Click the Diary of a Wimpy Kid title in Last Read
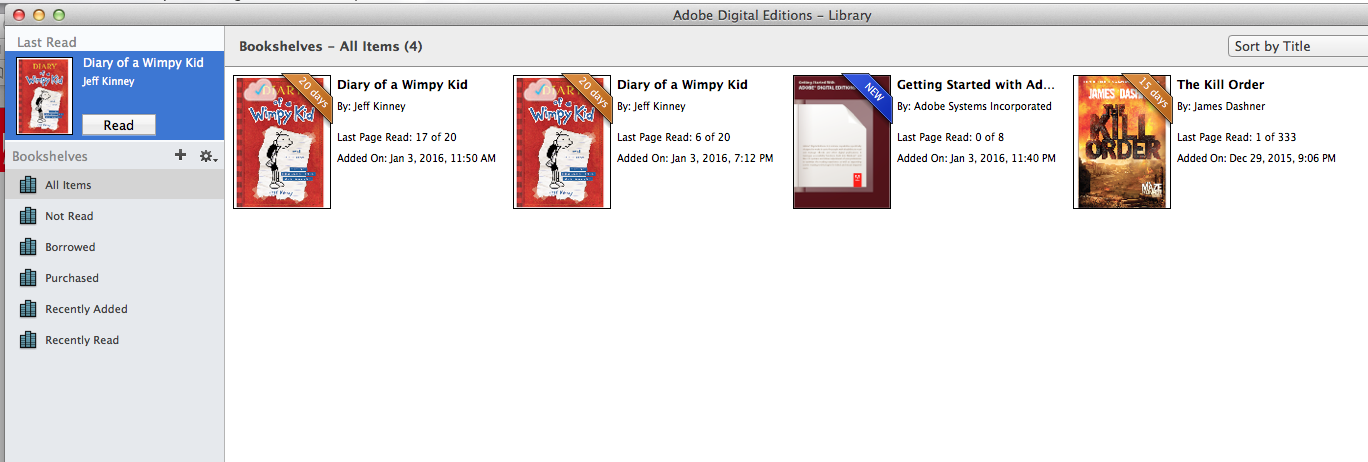Image resolution: width=1368 pixels, height=462 pixels. (143, 63)
